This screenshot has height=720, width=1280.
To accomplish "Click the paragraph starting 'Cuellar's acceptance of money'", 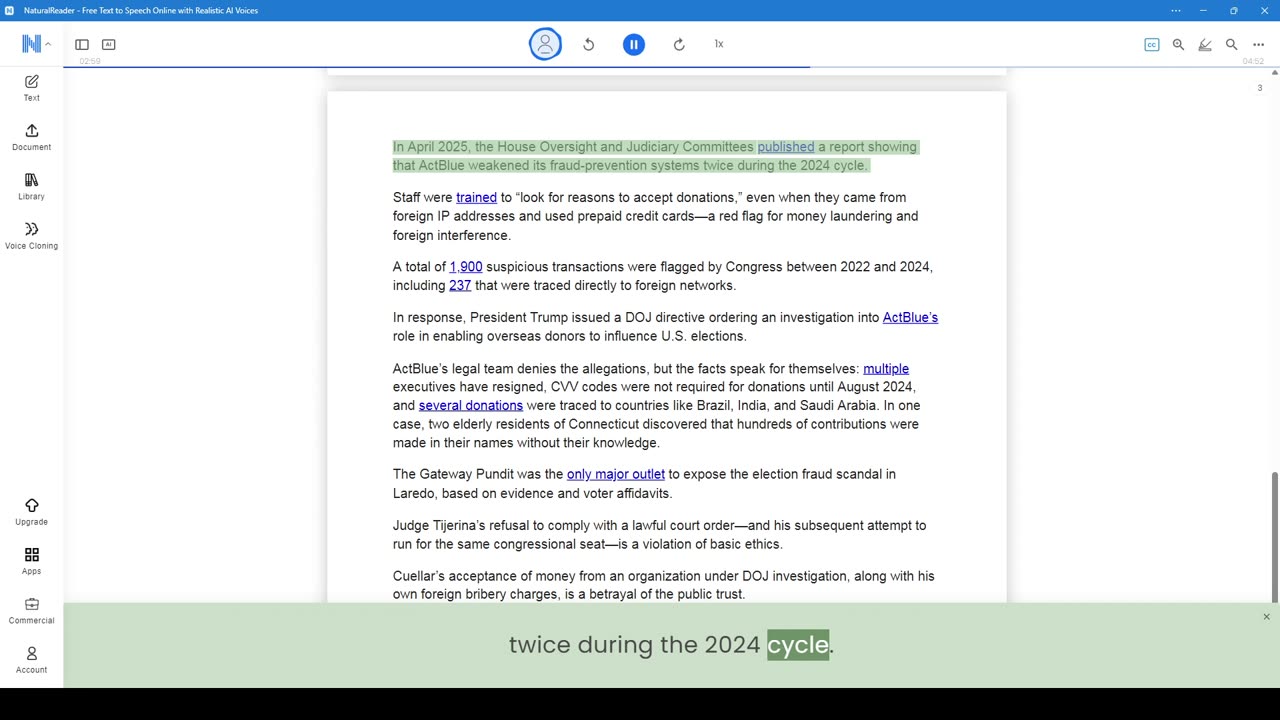I will (x=664, y=585).
